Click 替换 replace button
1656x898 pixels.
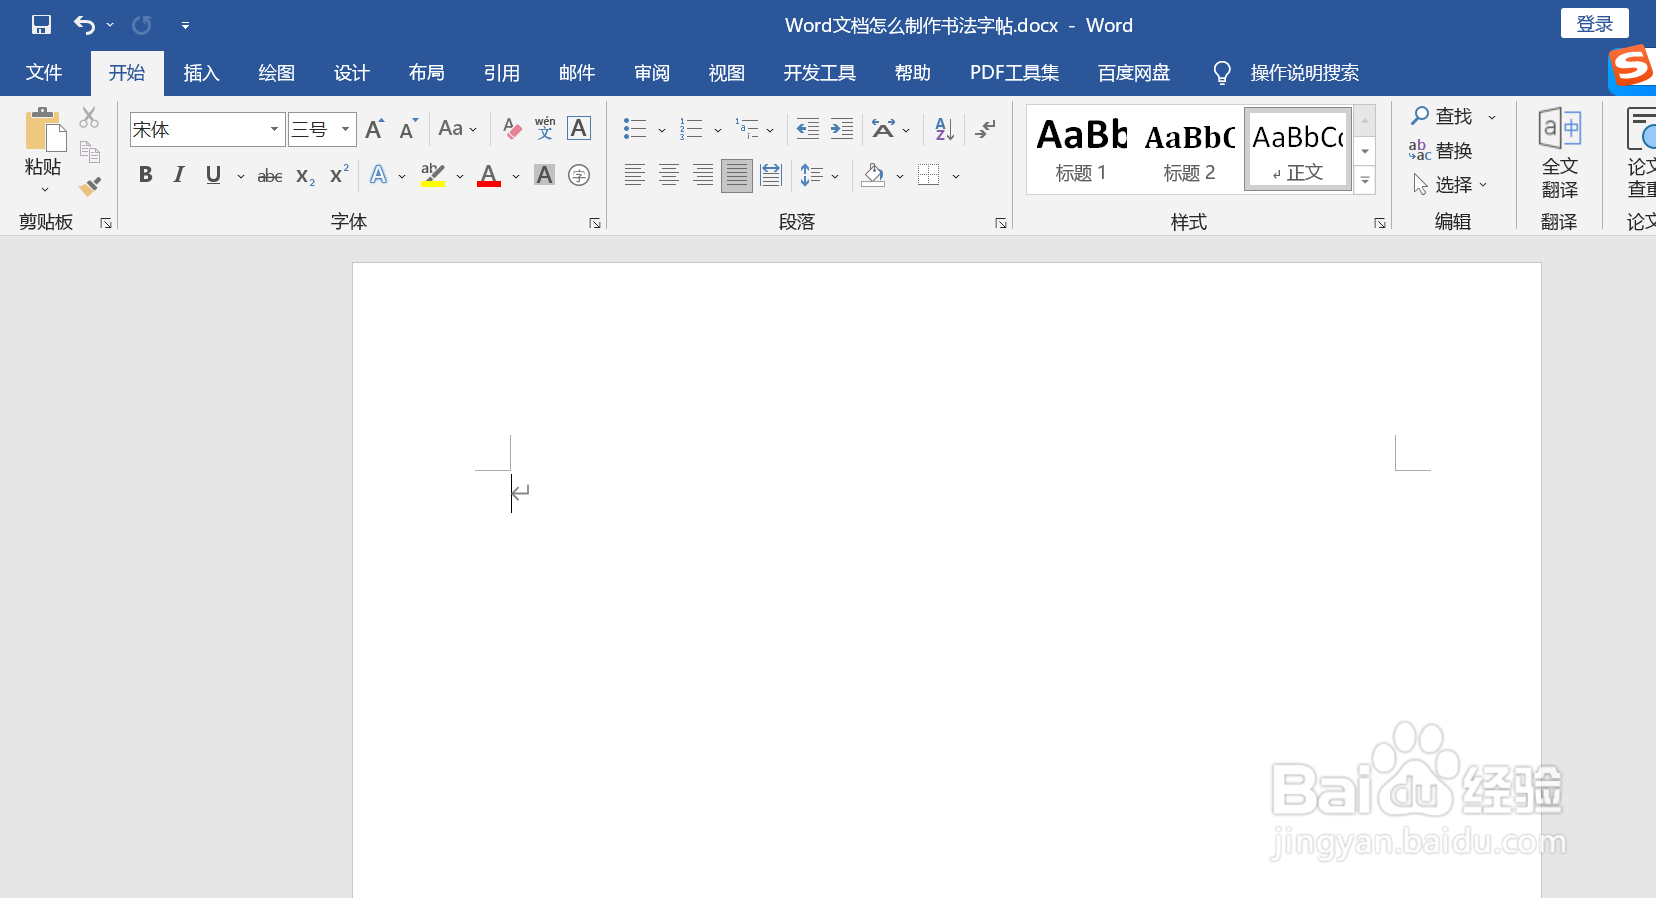click(1441, 150)
